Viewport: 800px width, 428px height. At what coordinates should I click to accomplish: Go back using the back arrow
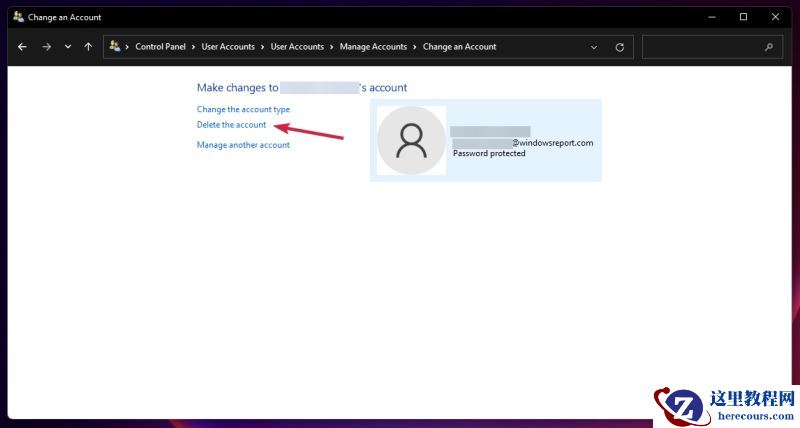click(22, 47)
